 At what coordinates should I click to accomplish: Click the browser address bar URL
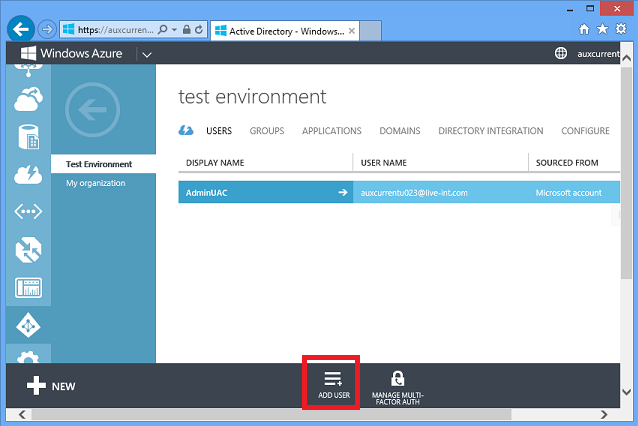coord(116,30)
